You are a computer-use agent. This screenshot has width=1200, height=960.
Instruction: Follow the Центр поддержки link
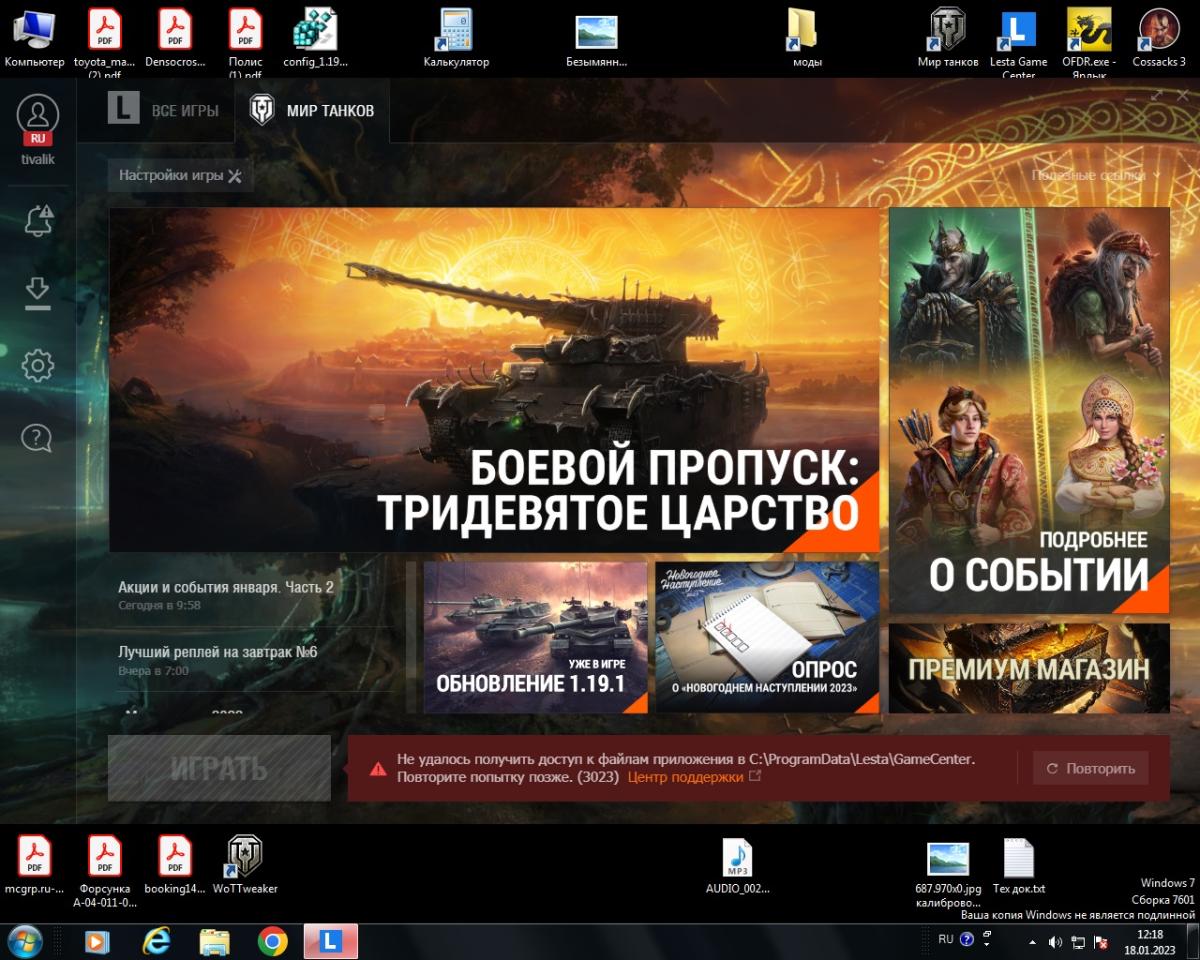(x=686, y=777)
